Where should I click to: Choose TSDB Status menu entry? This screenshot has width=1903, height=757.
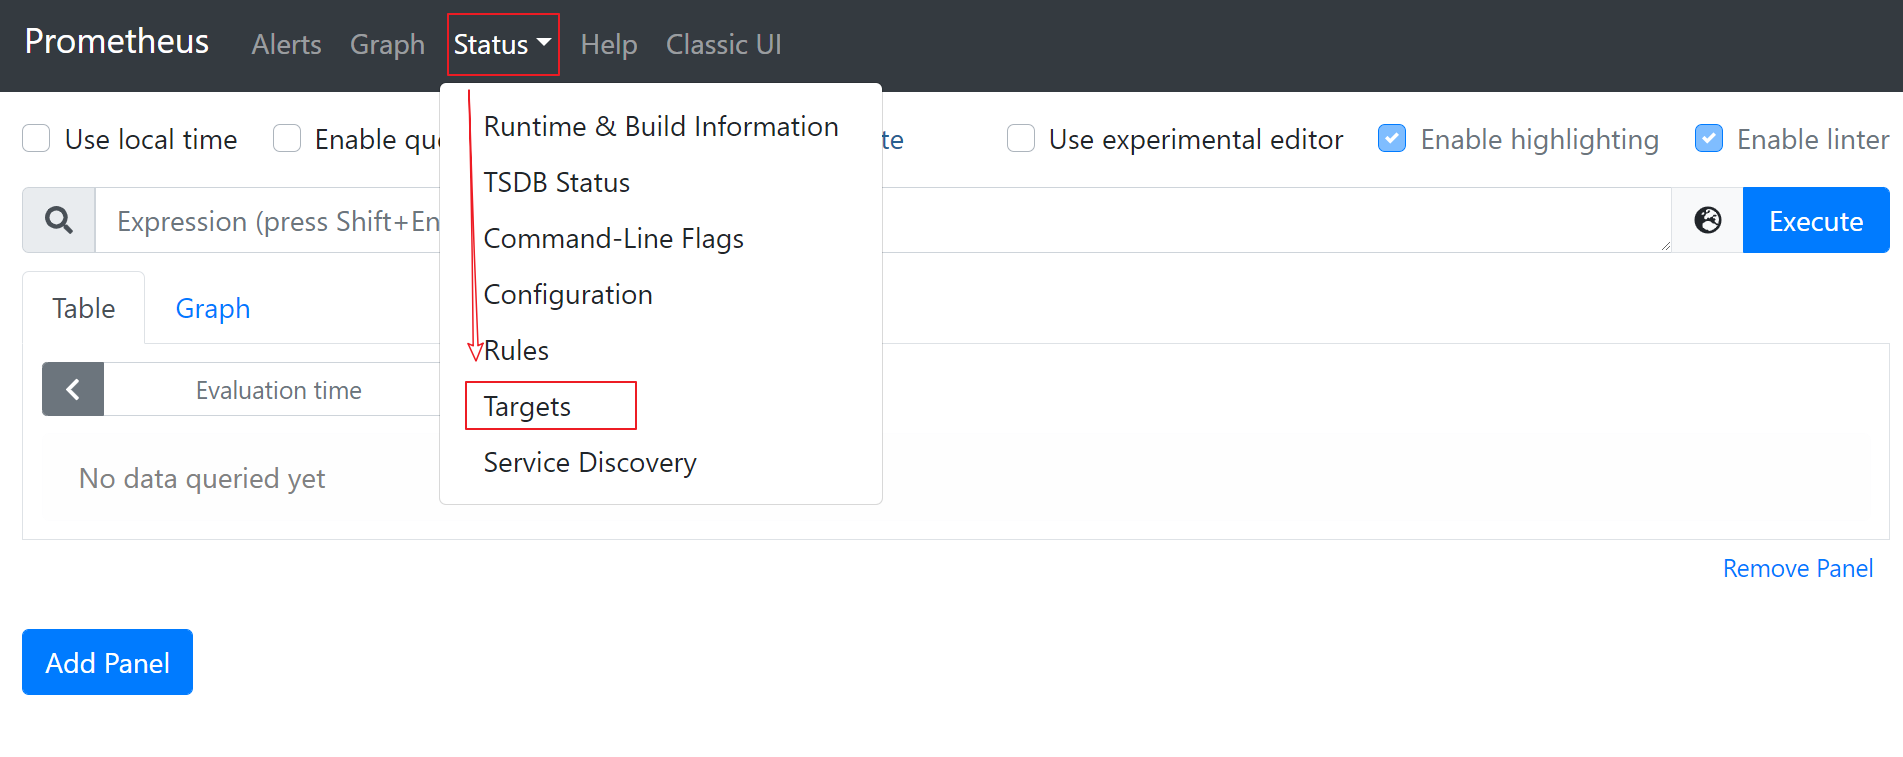click(x=556, y=183)
